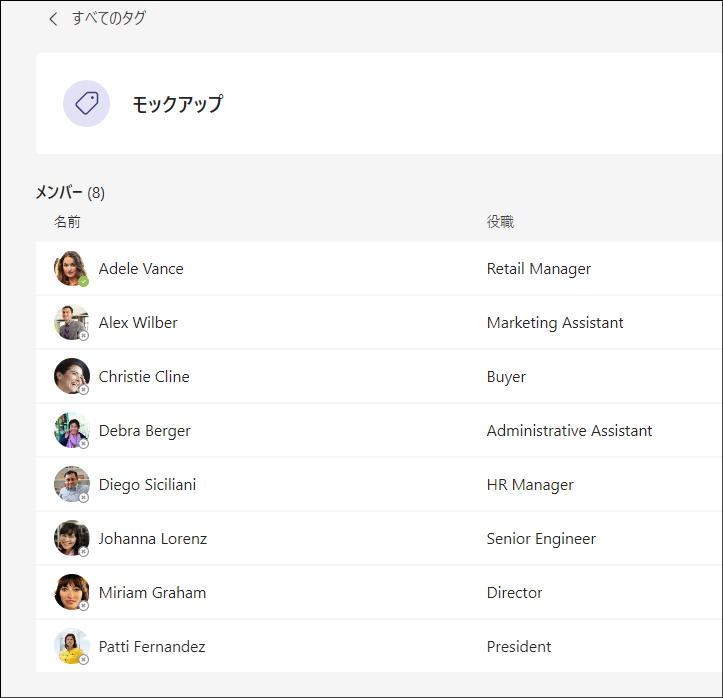This screenshot has width=723, height=698.
Task: Click the すべてのタグ back link
Action: (109, 18)
